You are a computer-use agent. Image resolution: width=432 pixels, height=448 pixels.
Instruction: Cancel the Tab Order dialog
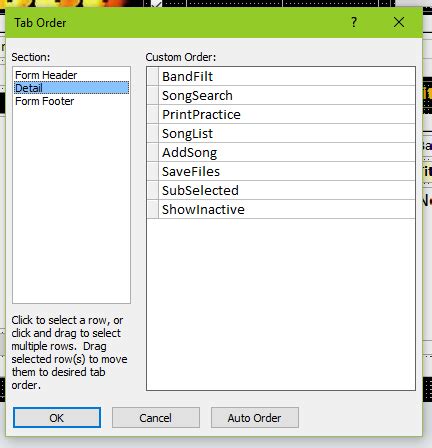(x=156, y=417)
